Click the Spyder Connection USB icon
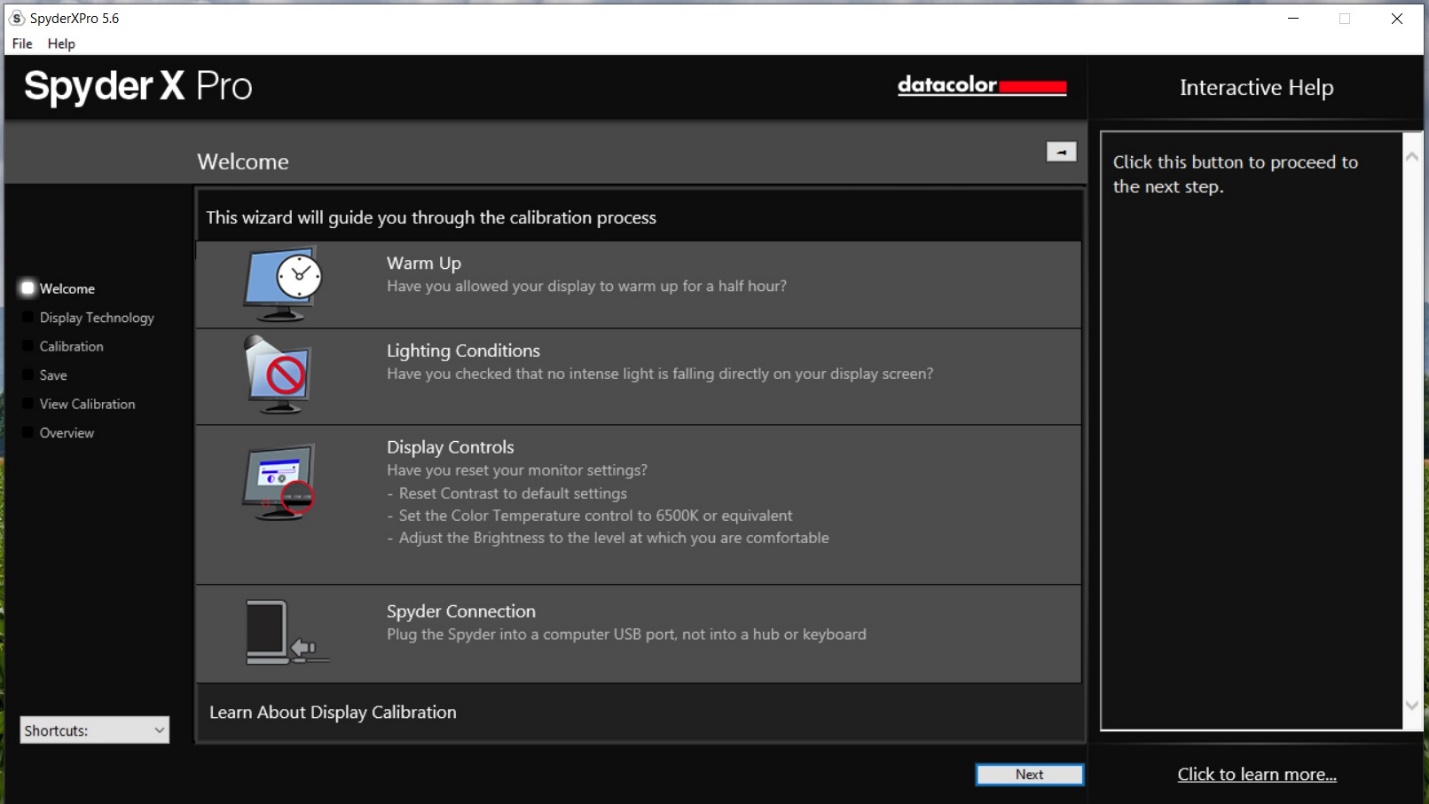This screenshot has height=804, width=1429. (x=284, y=633)
